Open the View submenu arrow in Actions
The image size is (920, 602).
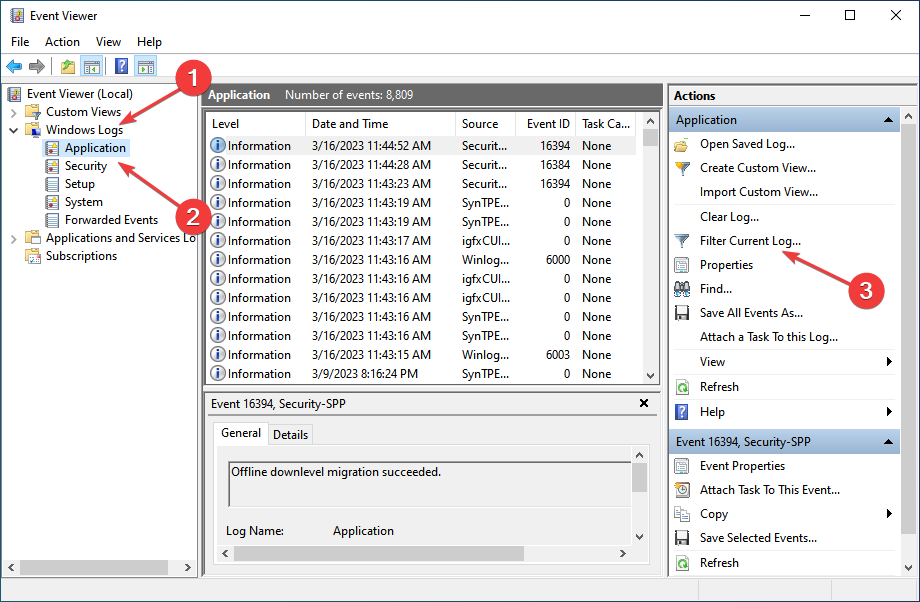[889, 362]
